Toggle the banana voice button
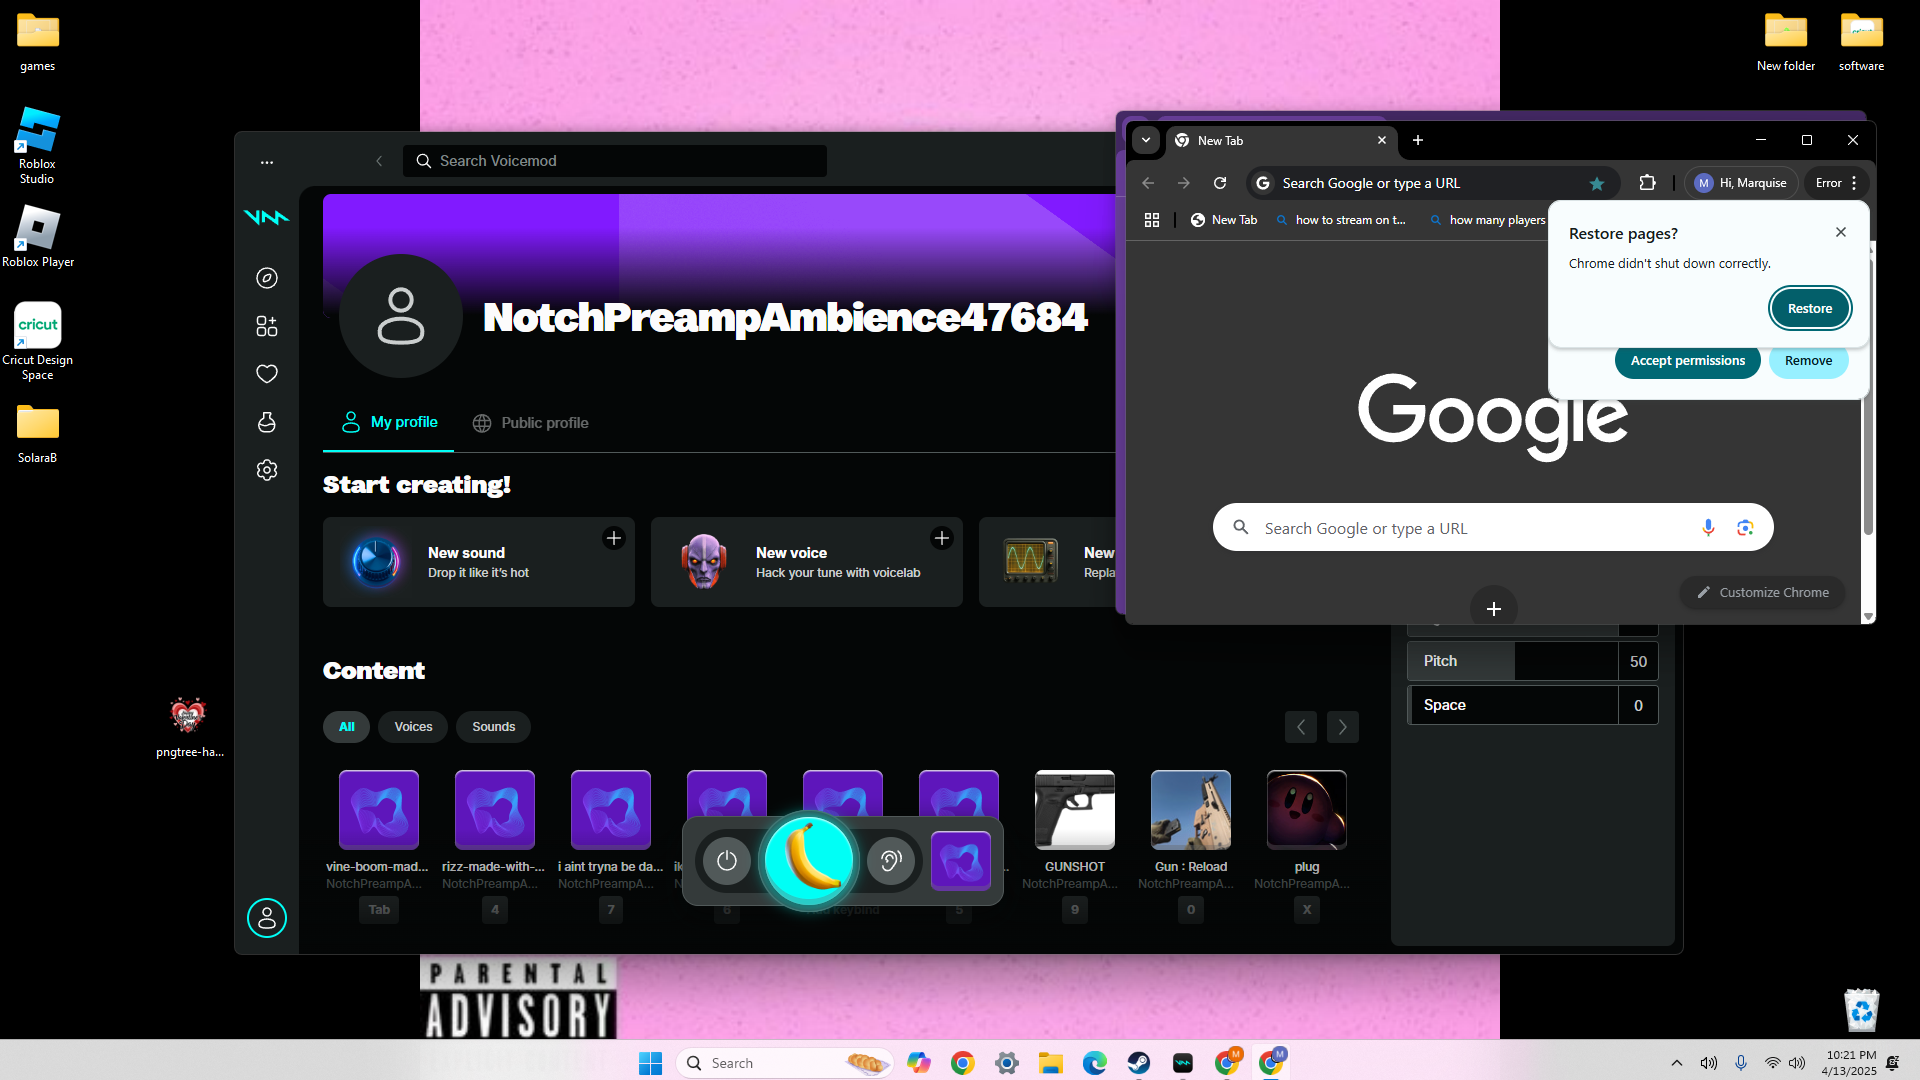This screenshot has width=1920, height=1080. (809, 860)
